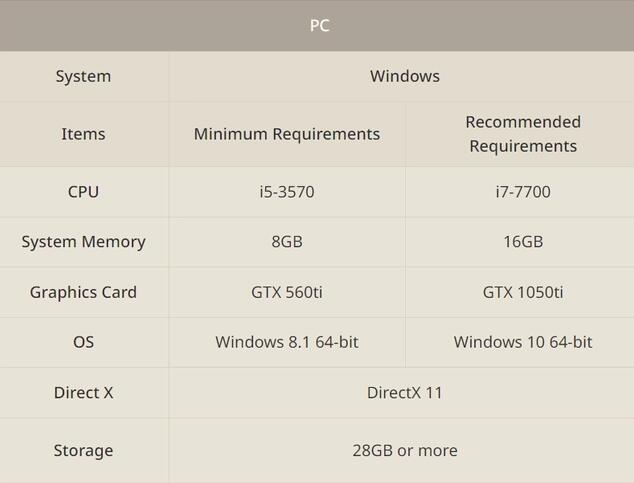The image size is (634, 483).
Task: Click the 28GB or more cell
Action: (x=404, y=450)
